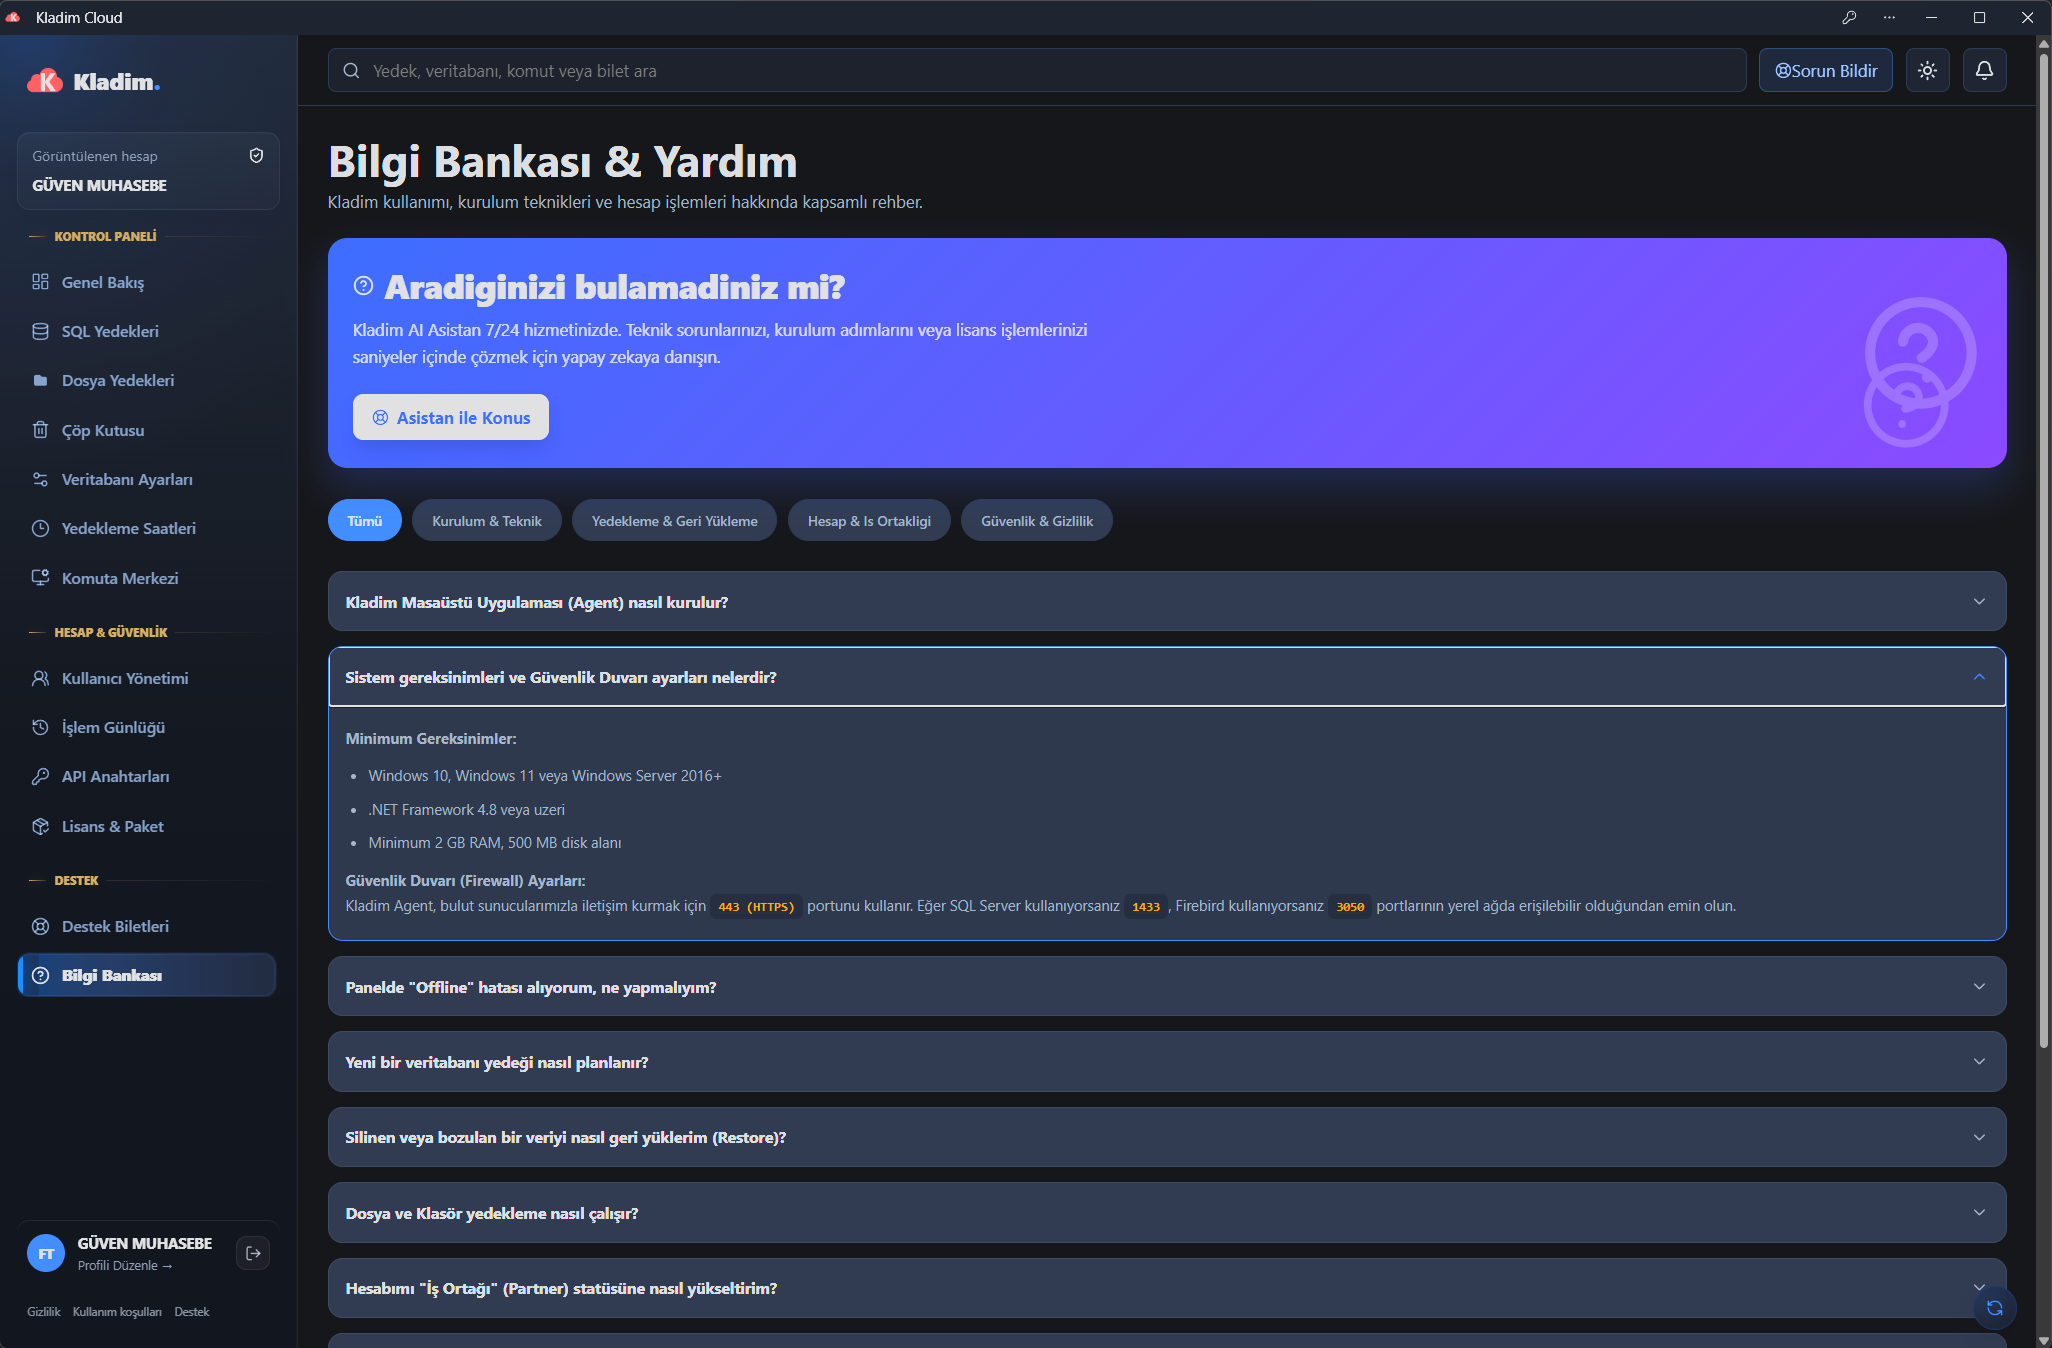
Task: Open Genel Bakış dashboard icon
Action: coord(40,282)
